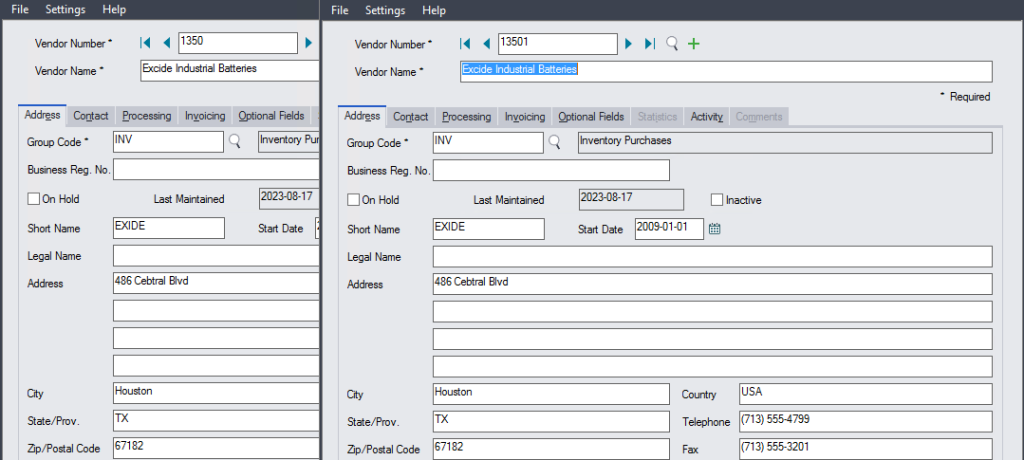Click City field Houston in right window
This screenshot has height=460, width=1024.
(x=551, y=394)
